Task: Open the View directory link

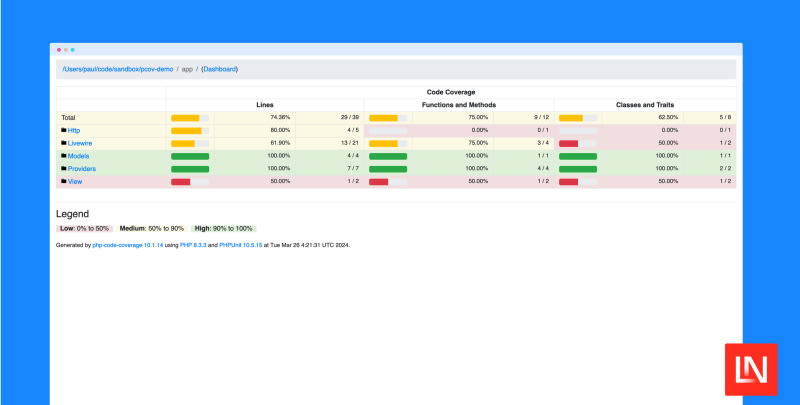Action: coord(75,182)
